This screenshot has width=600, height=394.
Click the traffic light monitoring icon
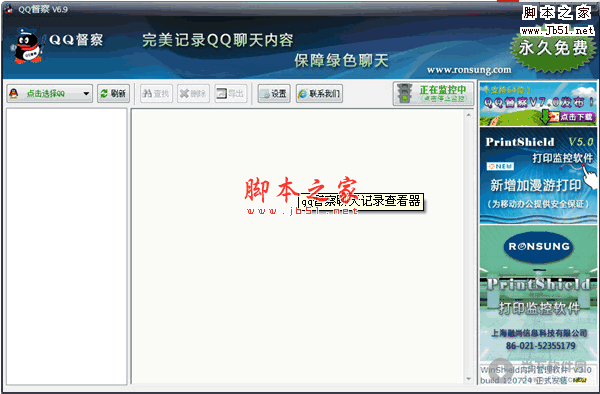[404, 93]
